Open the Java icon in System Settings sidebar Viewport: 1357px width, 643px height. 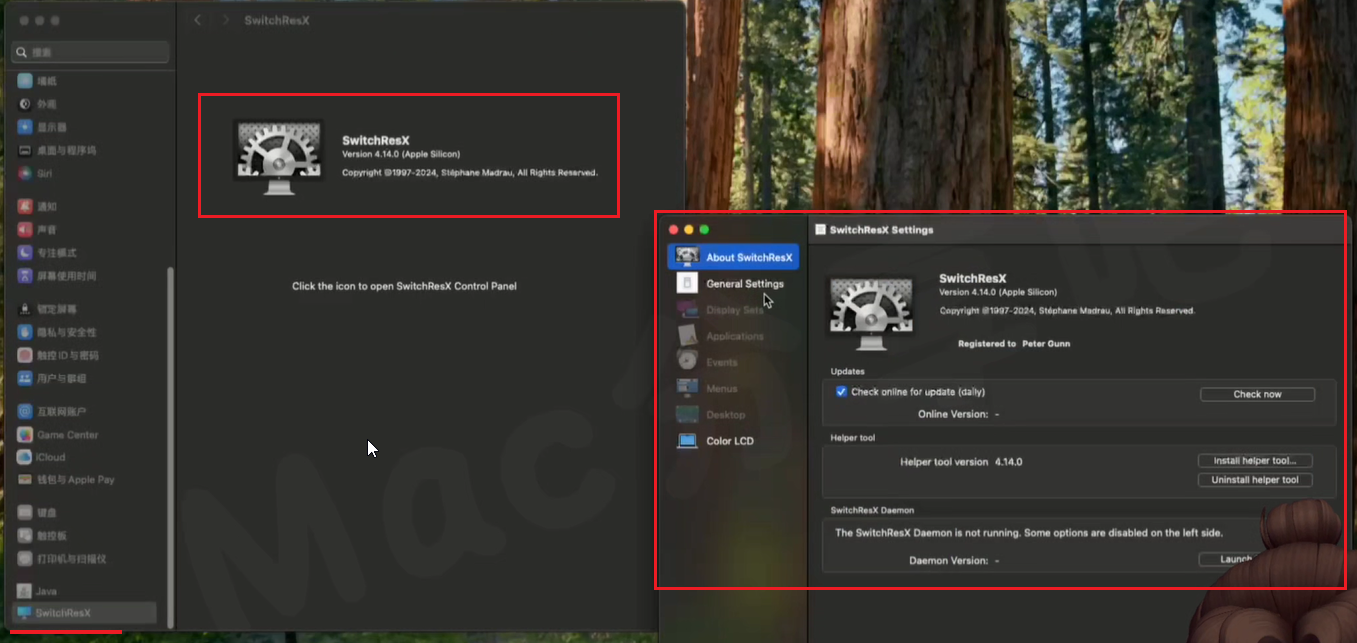click(x=25, y=591)
